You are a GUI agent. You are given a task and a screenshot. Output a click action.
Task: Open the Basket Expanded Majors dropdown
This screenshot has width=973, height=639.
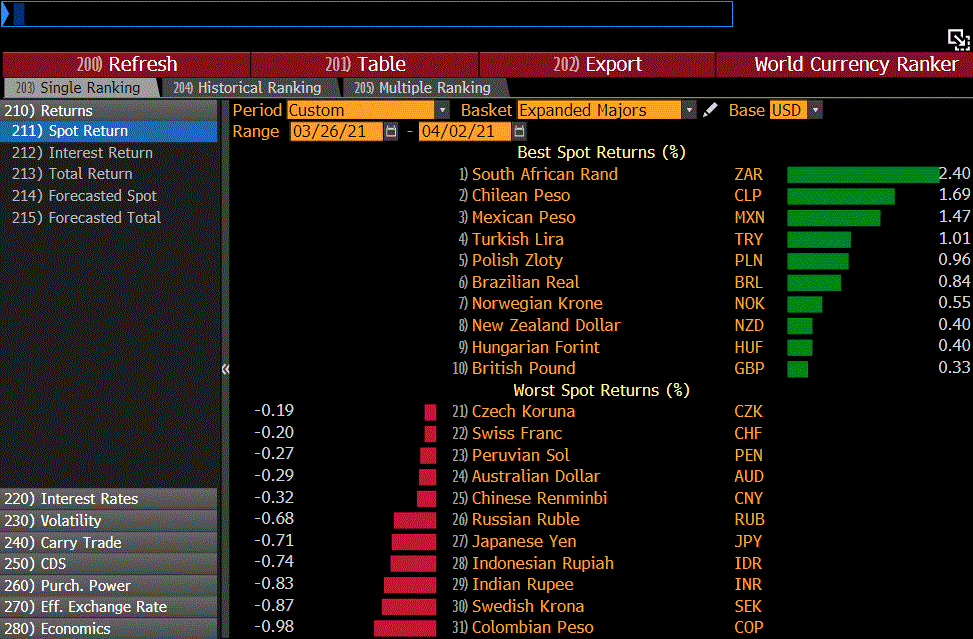[x=689, y=110]
